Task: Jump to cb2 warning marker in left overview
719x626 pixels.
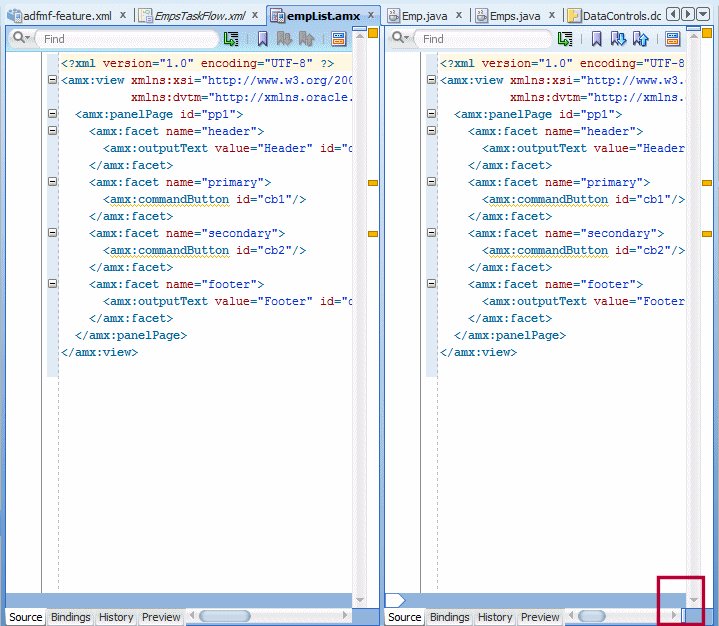Action: click(373, 234)
